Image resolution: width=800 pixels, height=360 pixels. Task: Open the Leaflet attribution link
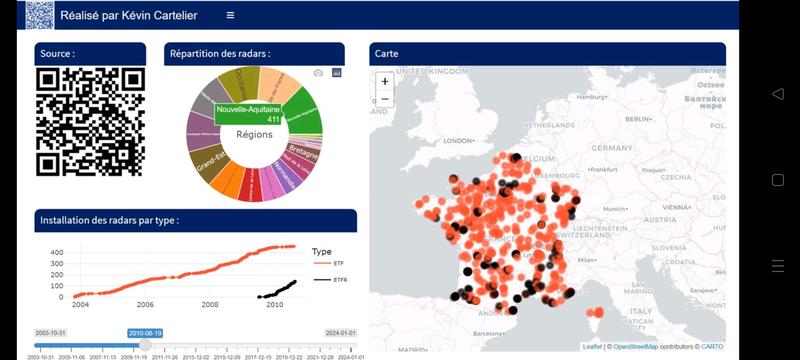(592, 347)
